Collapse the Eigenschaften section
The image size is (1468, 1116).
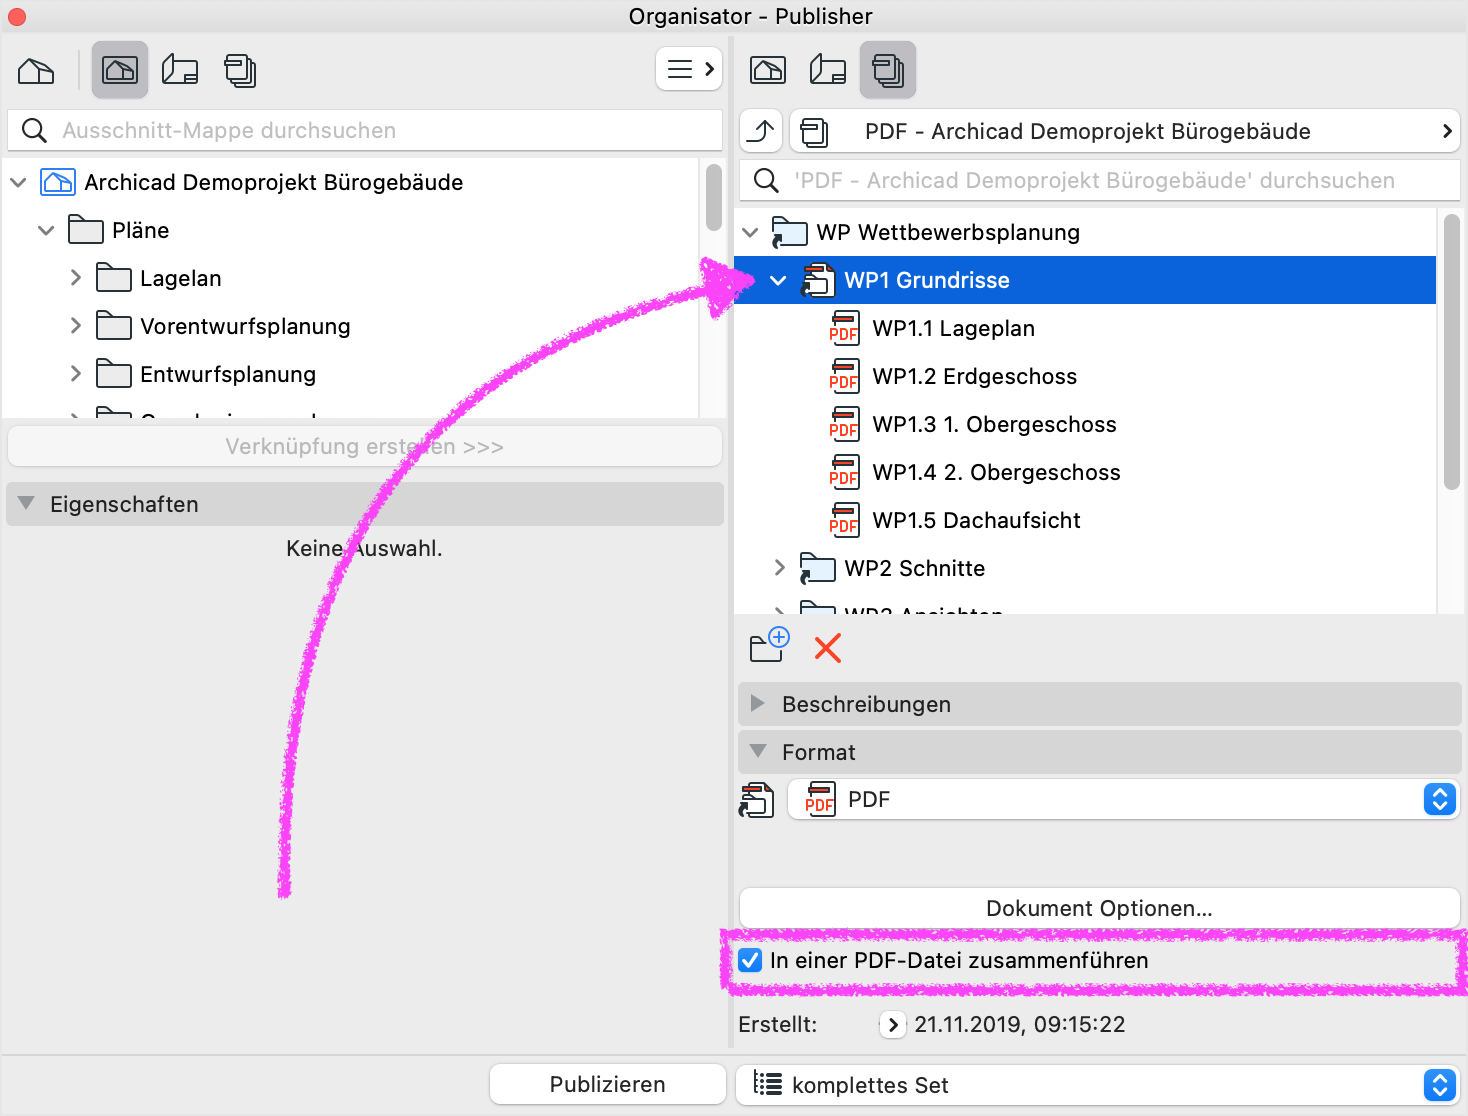26,503
